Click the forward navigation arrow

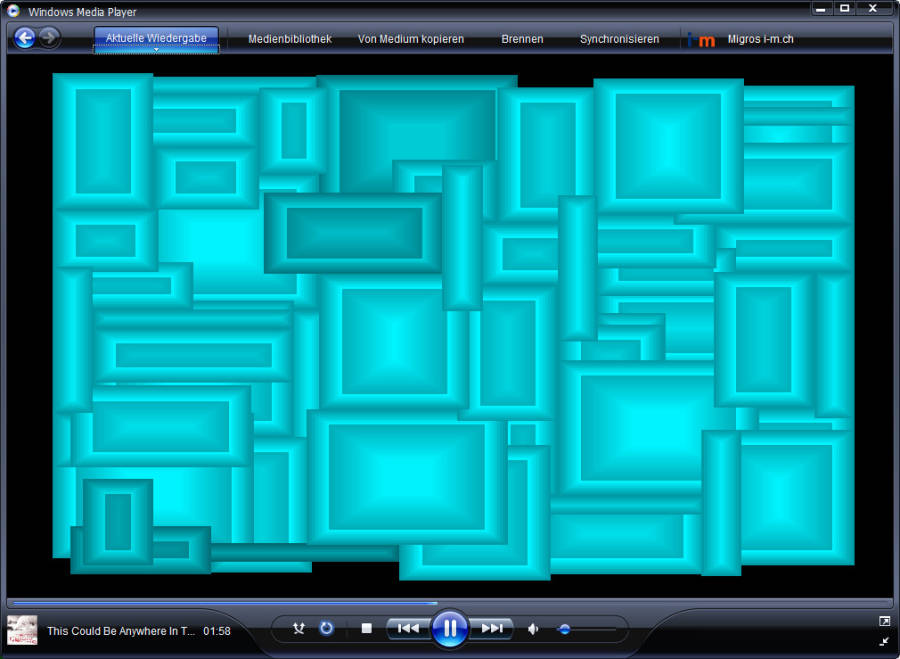[50, 39]
